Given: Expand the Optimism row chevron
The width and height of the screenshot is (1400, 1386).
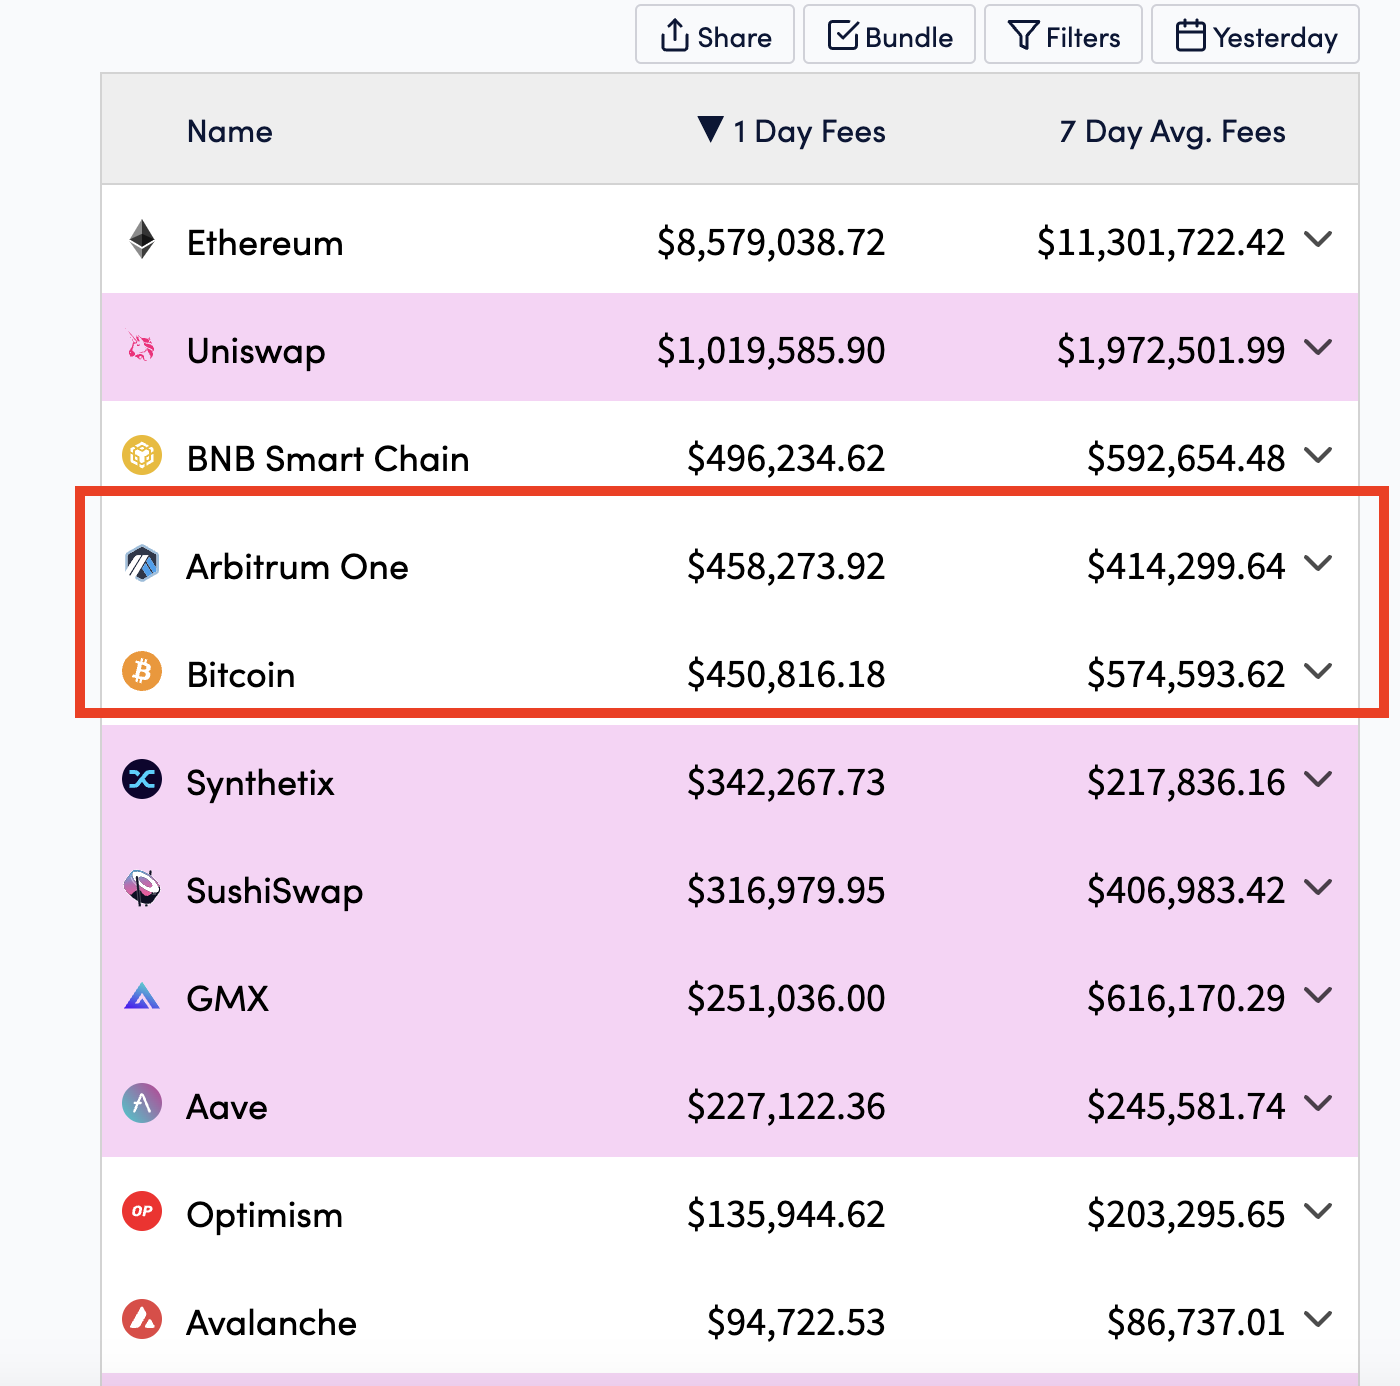Looking at the screenshot, I should 1319,1211.
